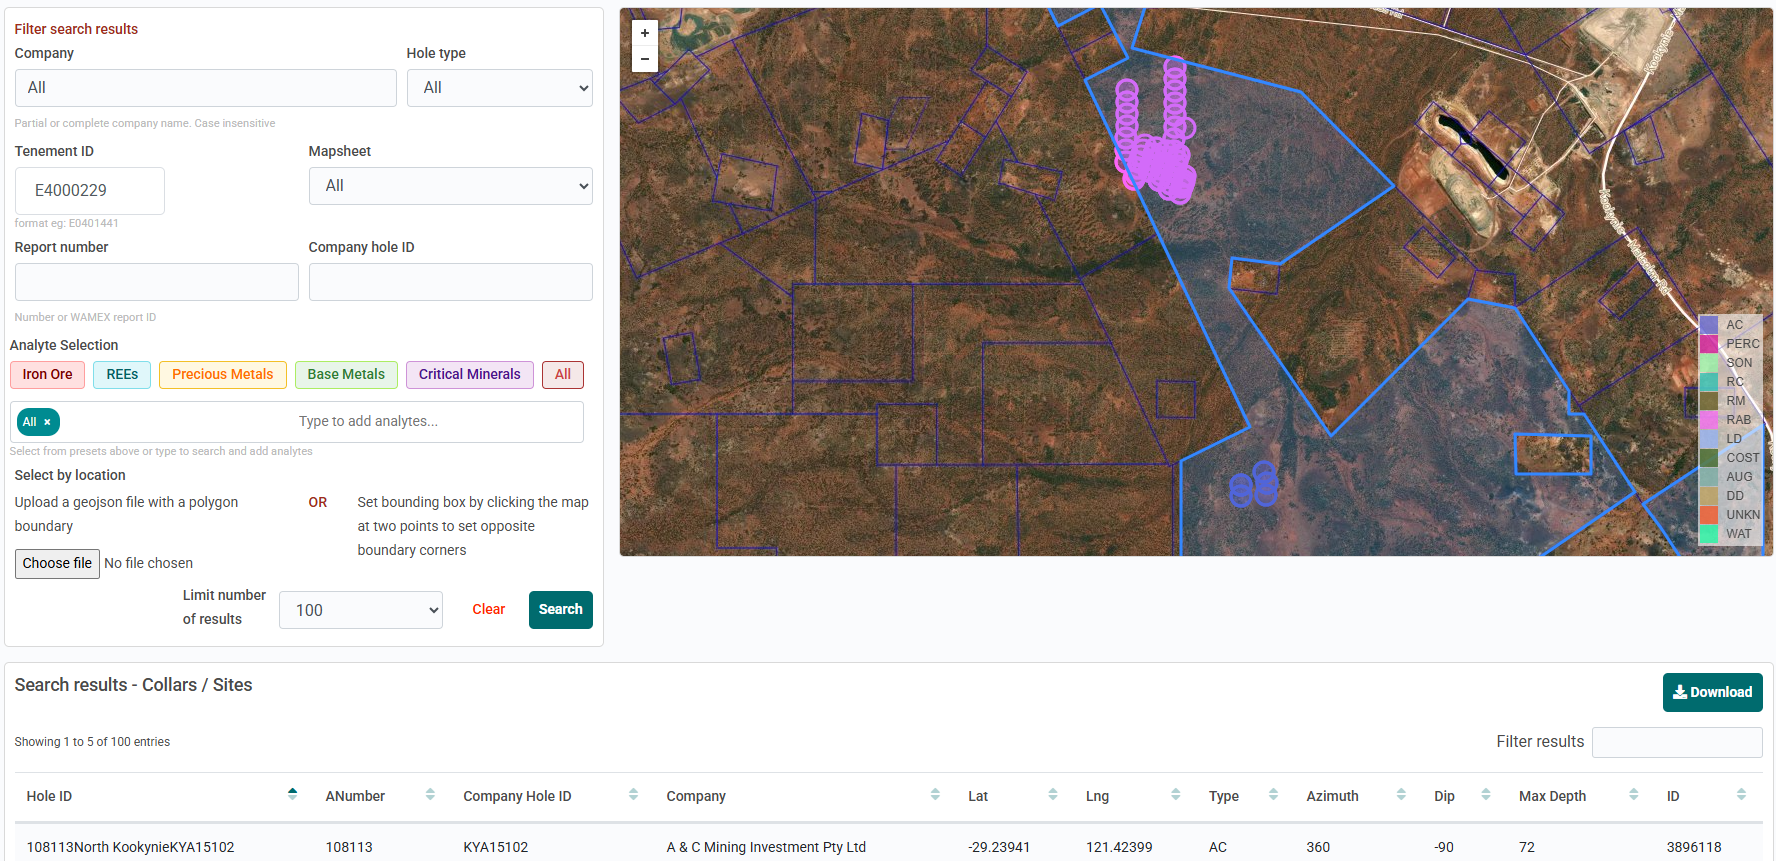Click the DD legend color swatch
Screen dimensions: 1776x861
[1709, 496]
